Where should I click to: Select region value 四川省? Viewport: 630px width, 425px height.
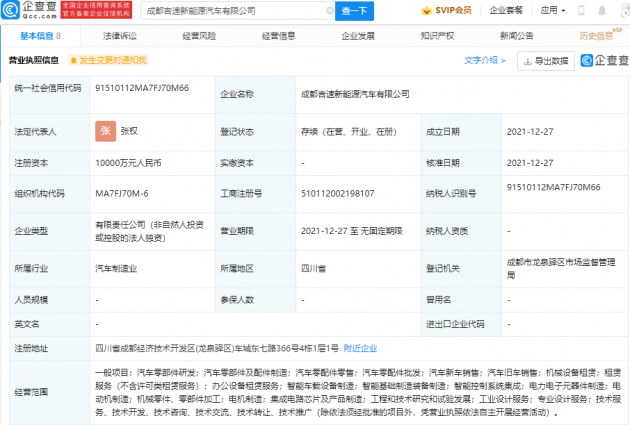(x=313, y=269)
